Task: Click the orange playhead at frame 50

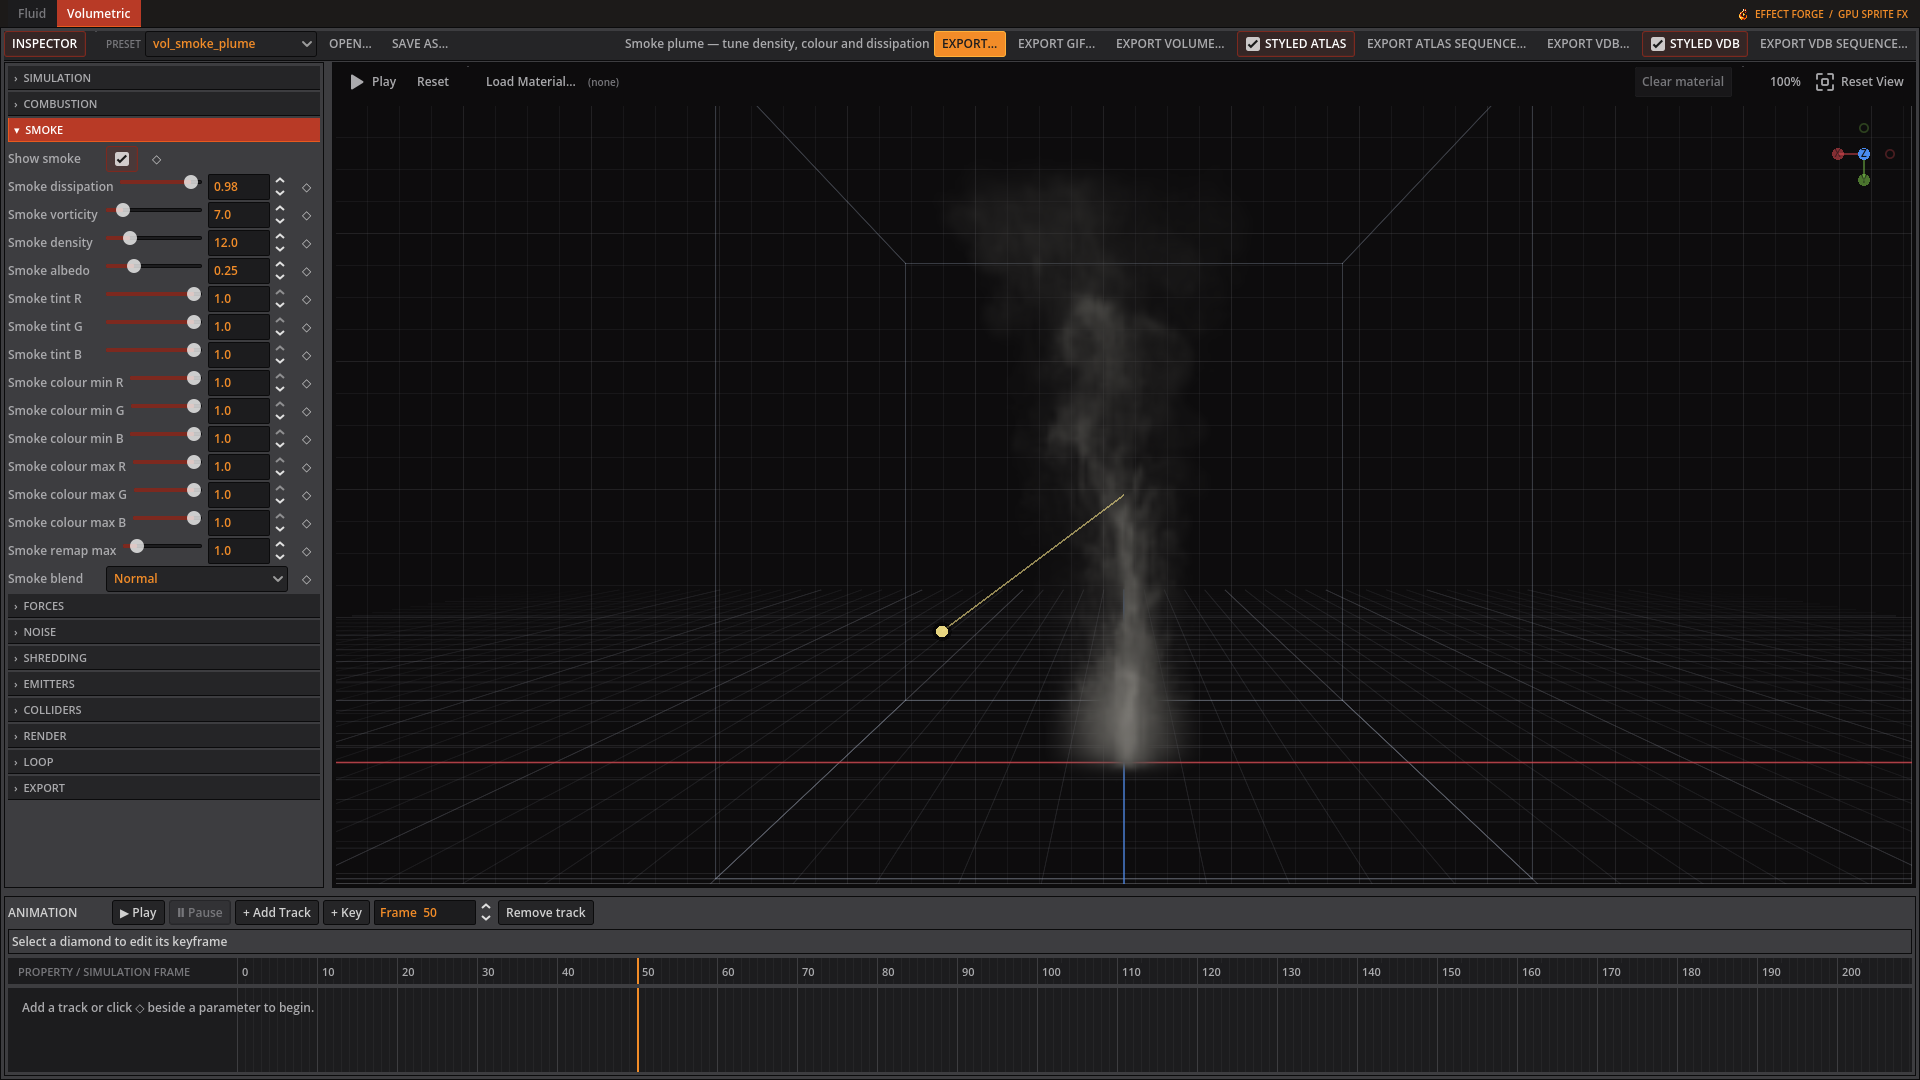Action: [x=638, y=1015]
